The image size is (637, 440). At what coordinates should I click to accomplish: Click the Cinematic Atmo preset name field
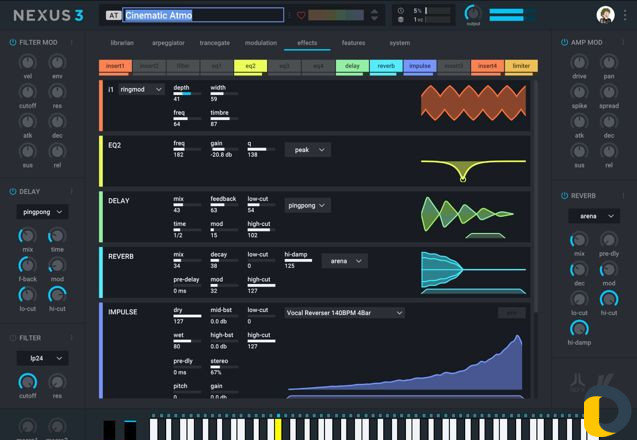[203, 15]
